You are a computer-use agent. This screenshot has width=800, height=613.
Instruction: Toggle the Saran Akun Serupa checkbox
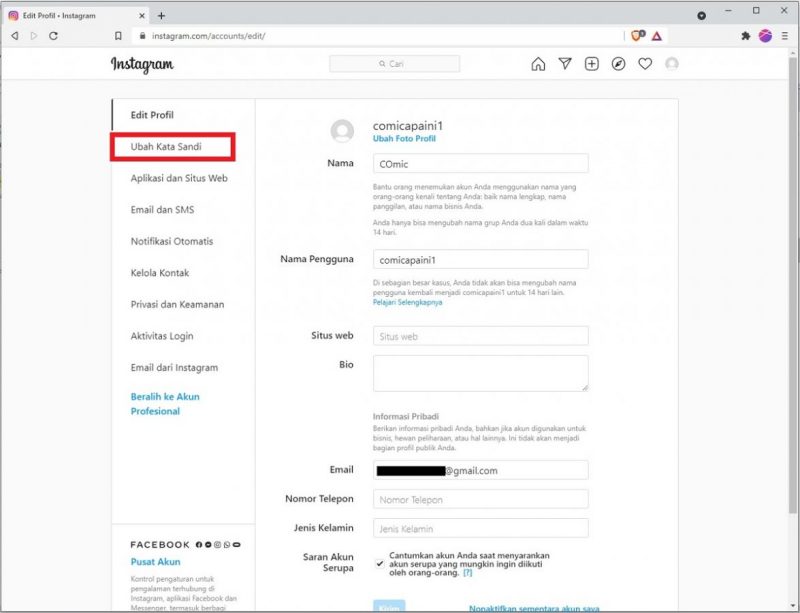coord(380,564)
